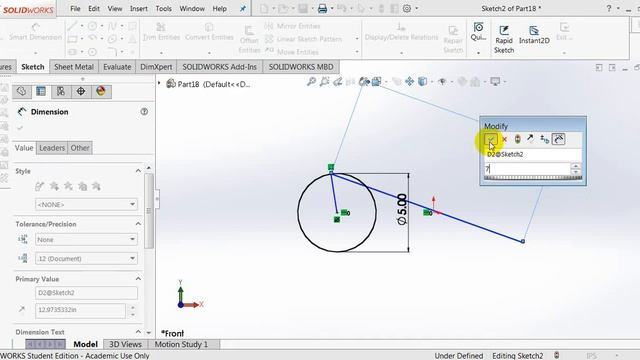Open the Edit menu
Image resolution: width=640 pixels, height=360 pixels.
coord(94,9)
